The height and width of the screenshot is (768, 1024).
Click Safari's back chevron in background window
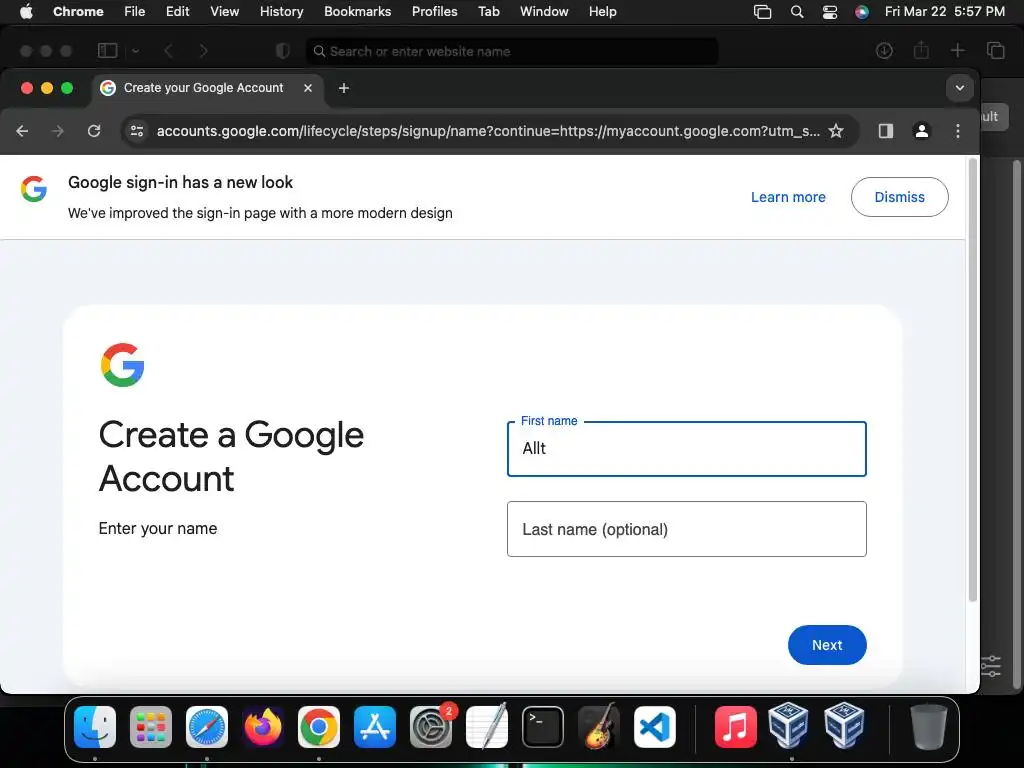click(x=168, y=51)
